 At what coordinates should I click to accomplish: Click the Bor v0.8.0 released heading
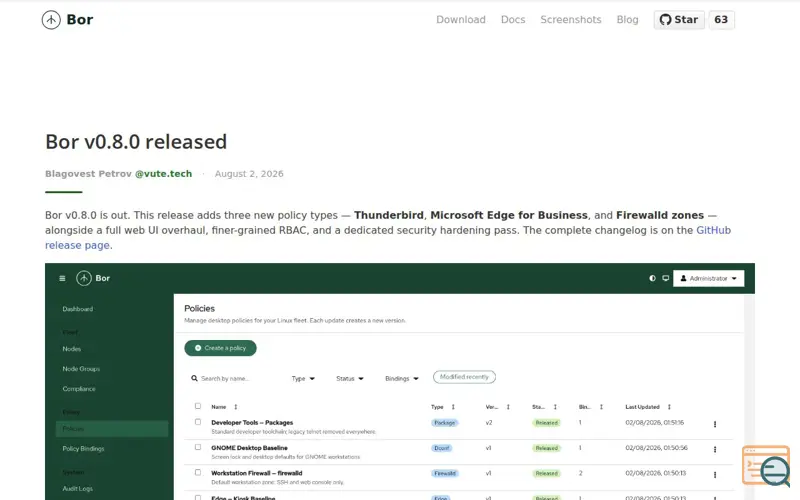click(136, 142)
